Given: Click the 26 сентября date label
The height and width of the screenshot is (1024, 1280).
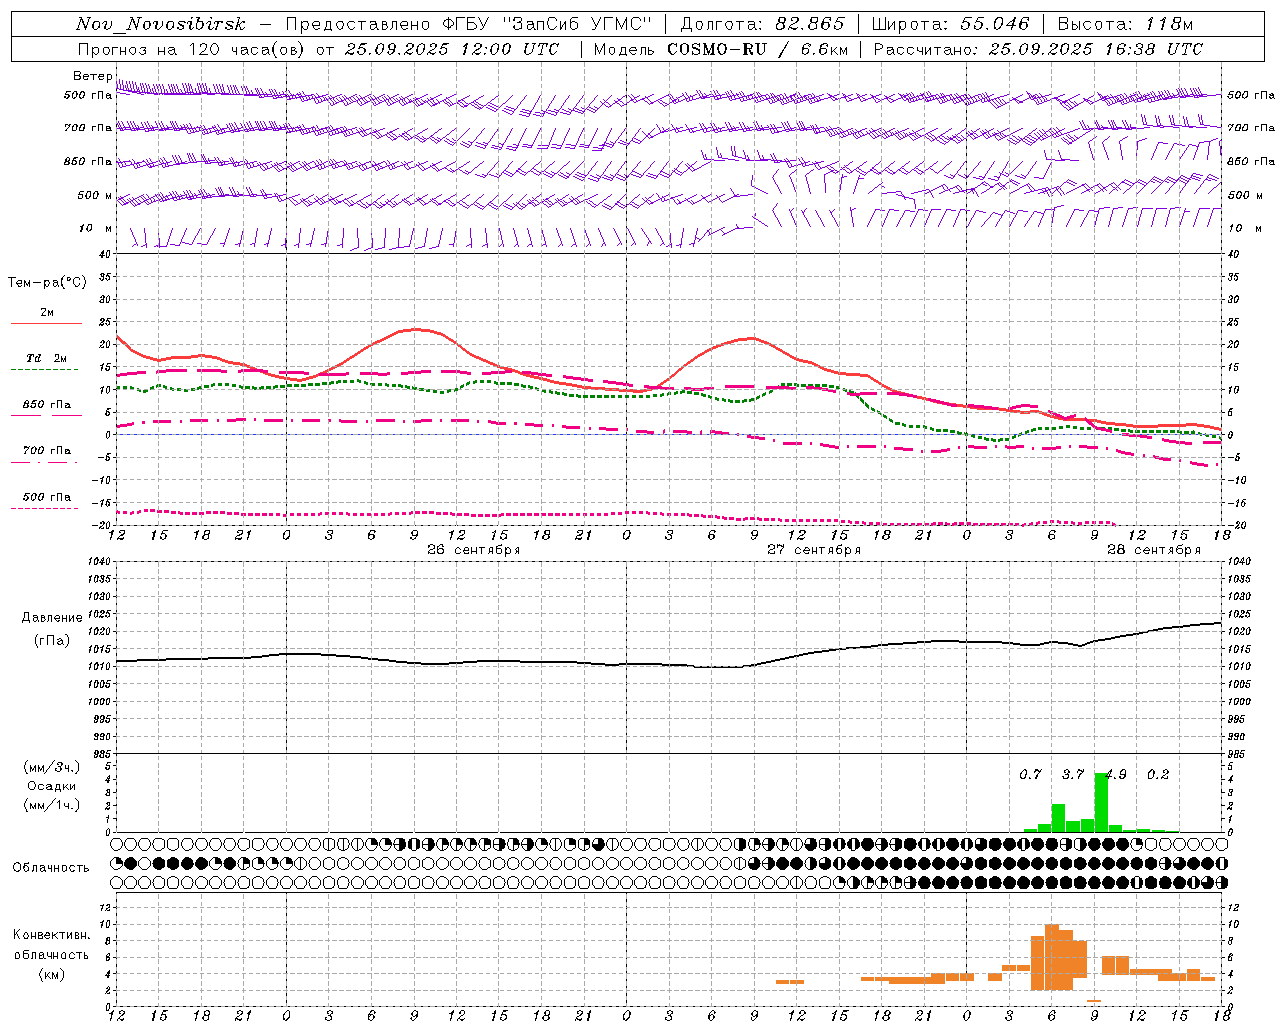Looking at the screenshot, I should click(x=473, y=550).
